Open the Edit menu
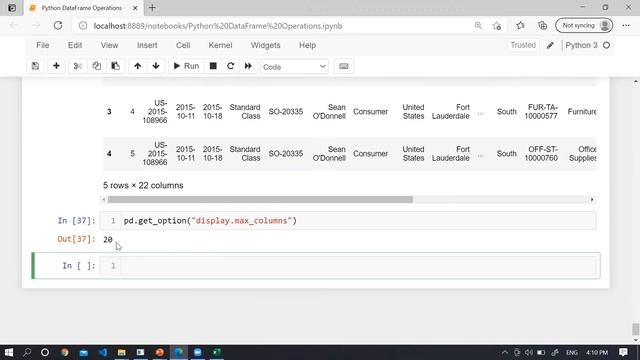This screenshot has width=640, height=360. coord(75,45)
